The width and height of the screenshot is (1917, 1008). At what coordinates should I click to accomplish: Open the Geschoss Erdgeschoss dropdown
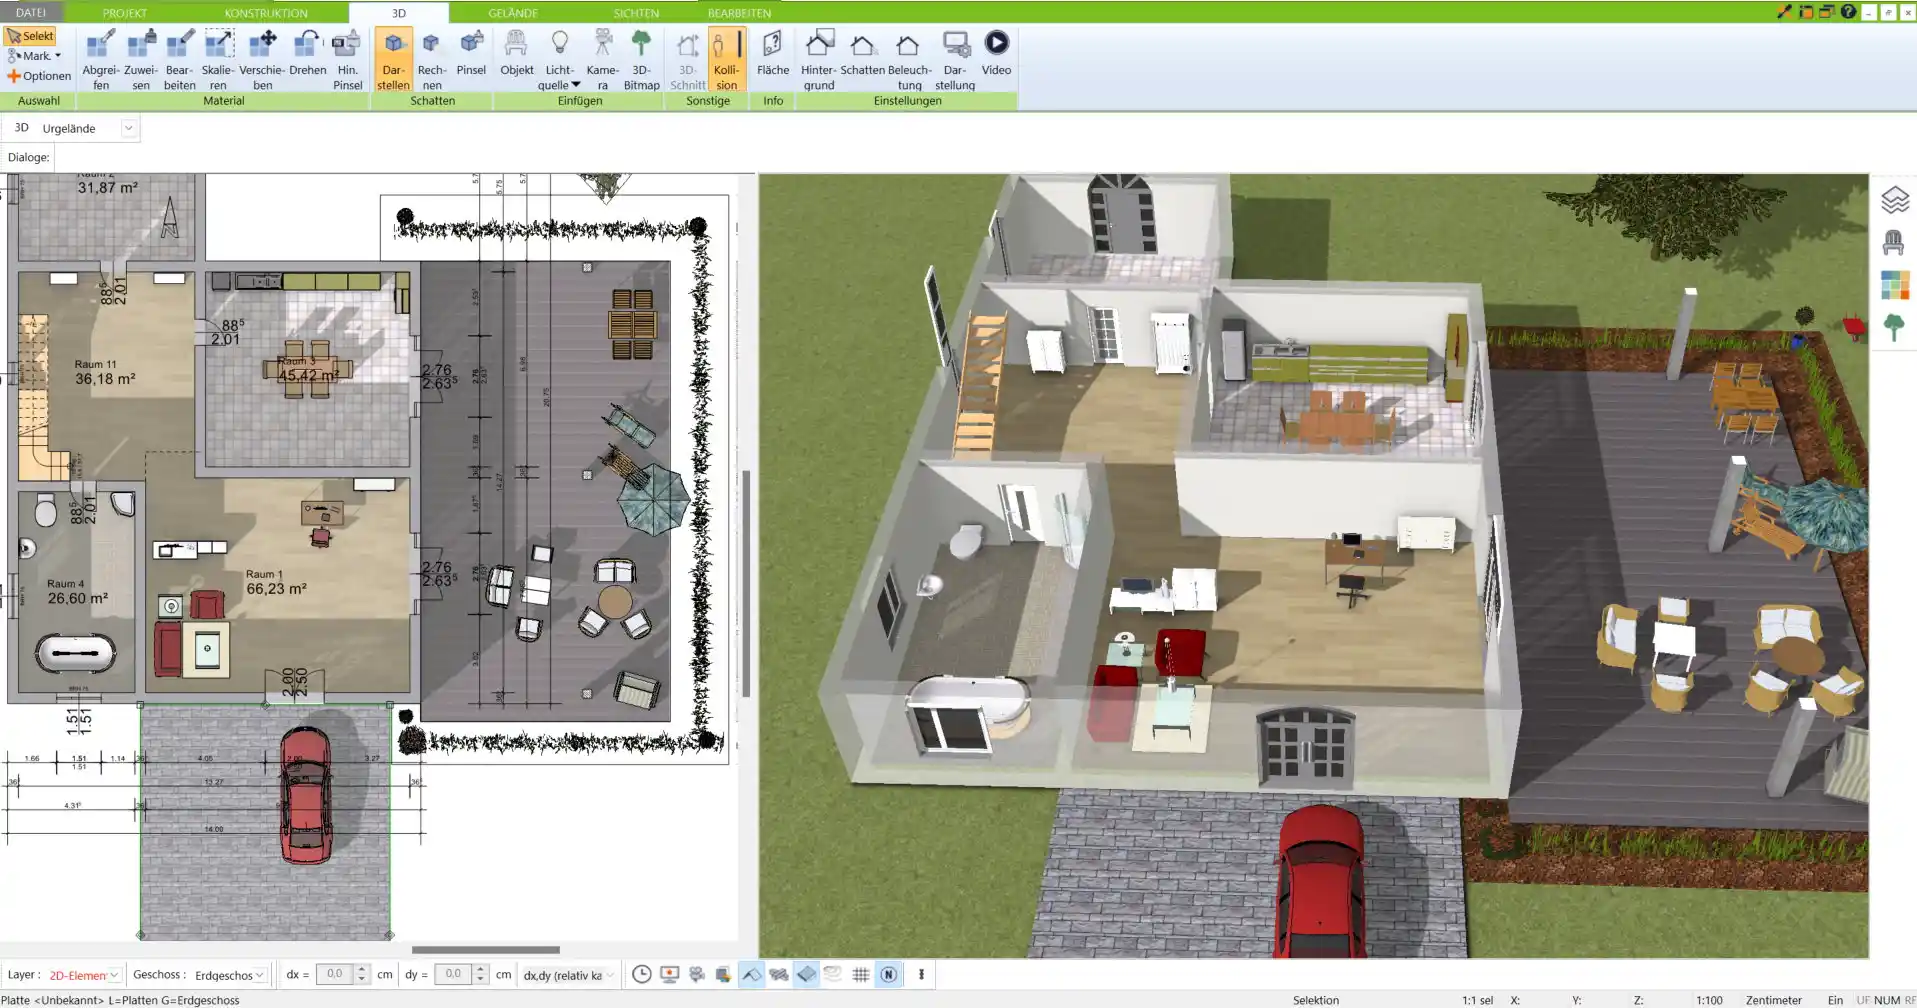point(259,975)
